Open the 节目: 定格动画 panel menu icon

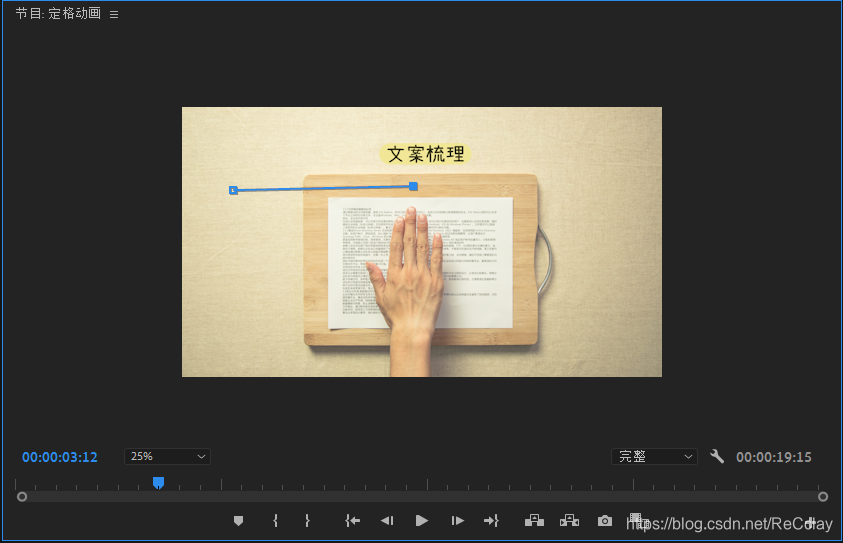point(114,15)
